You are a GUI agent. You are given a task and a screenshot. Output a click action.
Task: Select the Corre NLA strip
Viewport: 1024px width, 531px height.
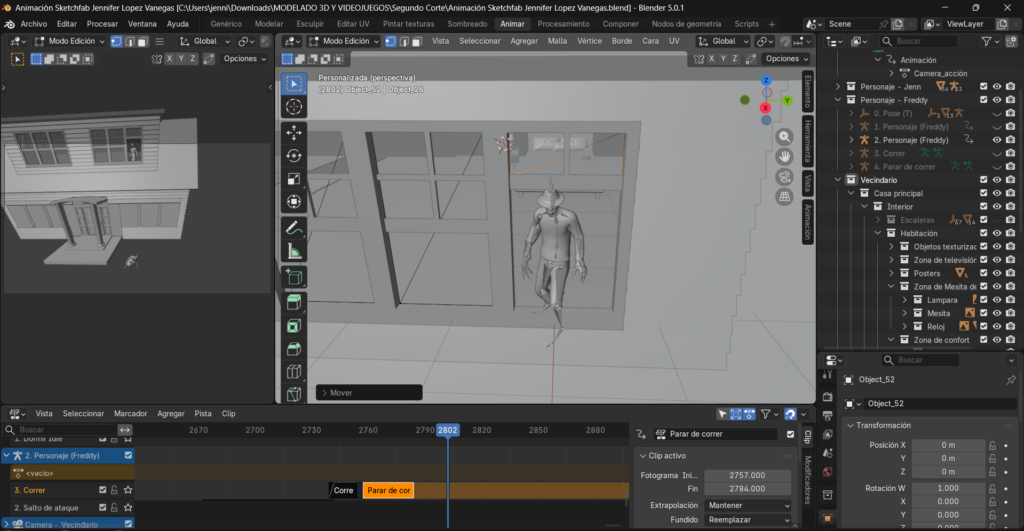tap(343, 491)
